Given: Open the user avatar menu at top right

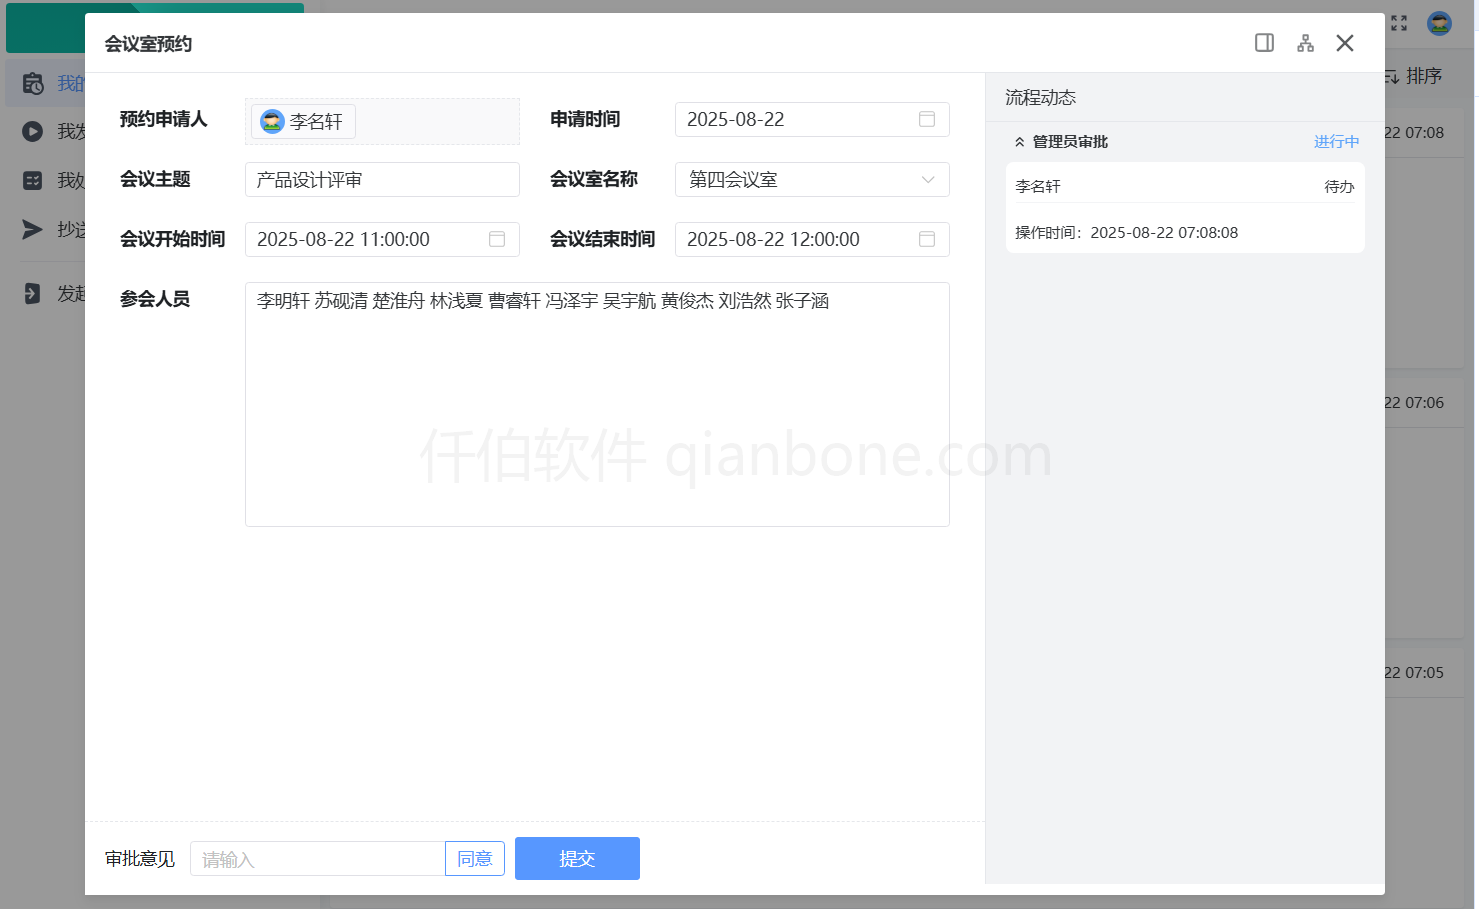Looking at the screenshot, I should click(1438, 23).
